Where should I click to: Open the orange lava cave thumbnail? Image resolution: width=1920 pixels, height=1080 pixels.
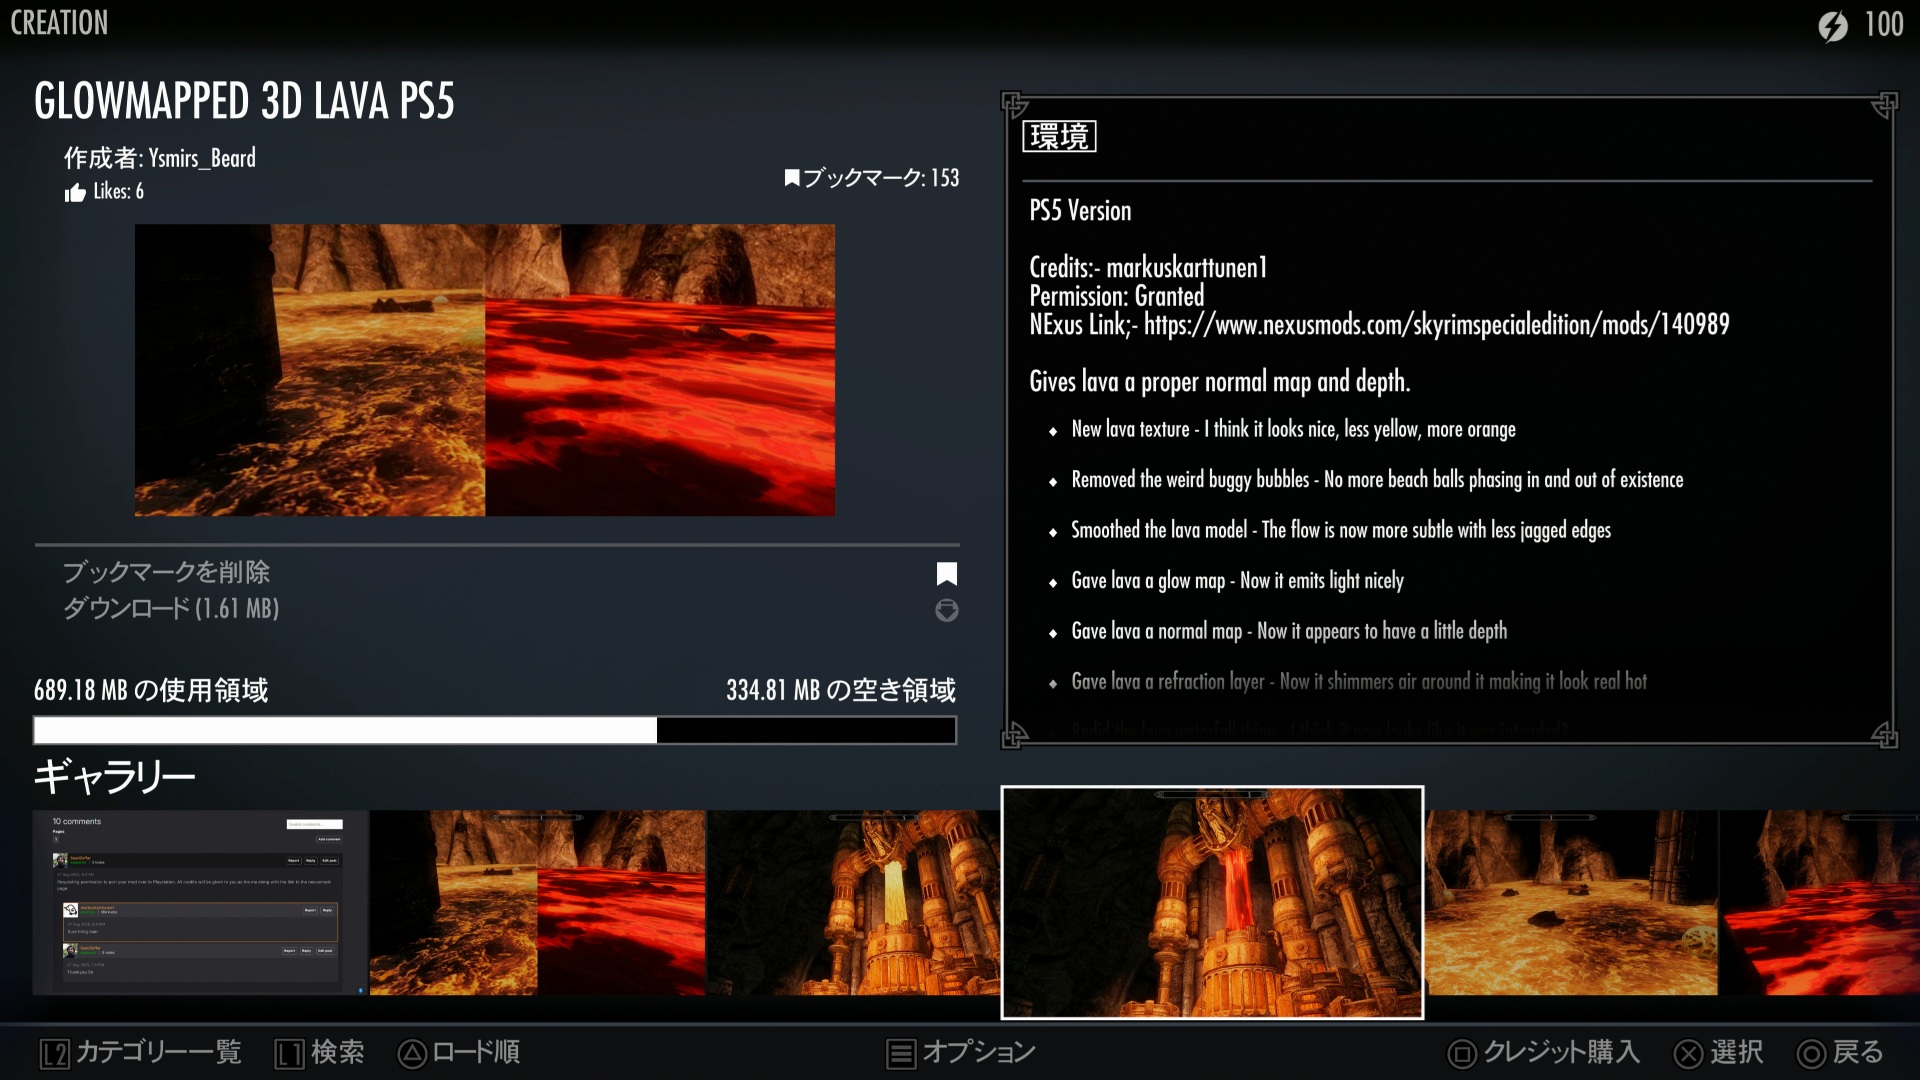(1571, 902)
